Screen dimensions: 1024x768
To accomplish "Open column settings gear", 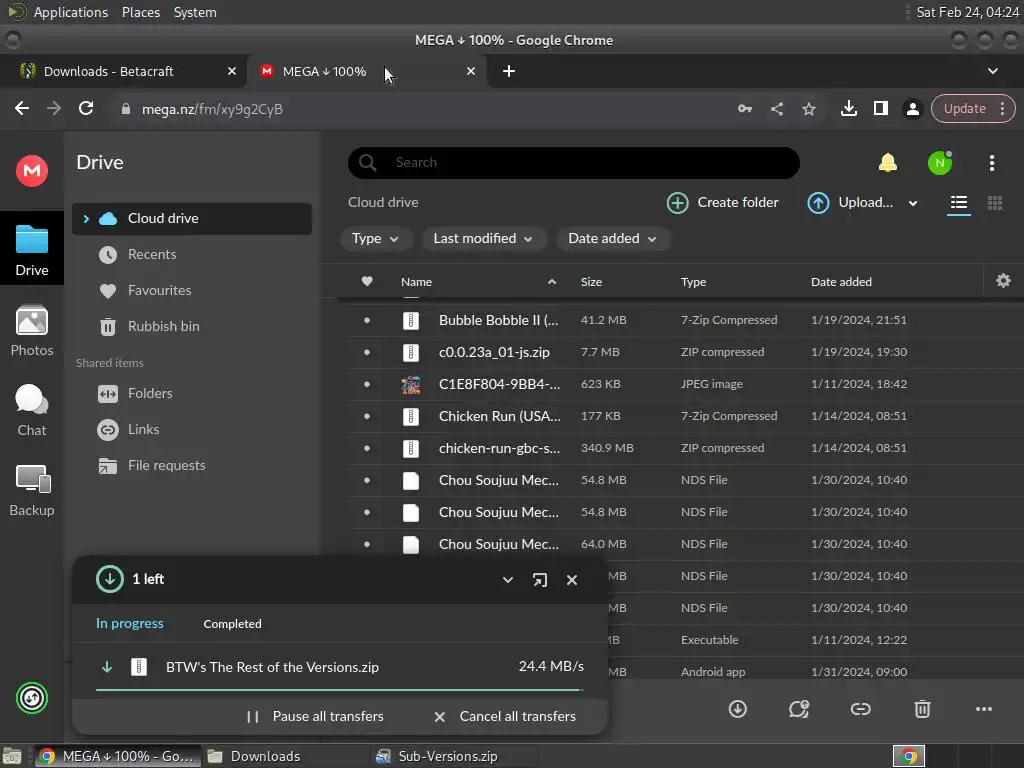I will click(x=1003, y=281).
